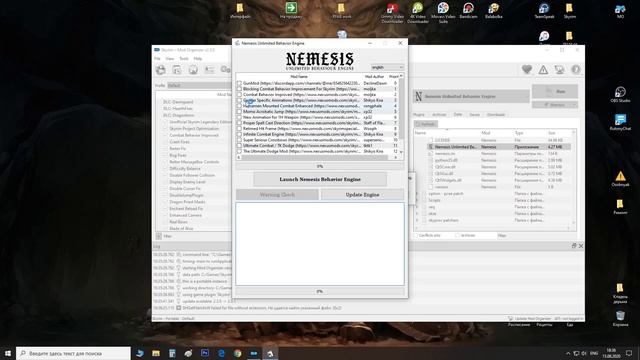
Task: Switch to Plugins tab in Mod Organizer
Action: tap(419, 115)
